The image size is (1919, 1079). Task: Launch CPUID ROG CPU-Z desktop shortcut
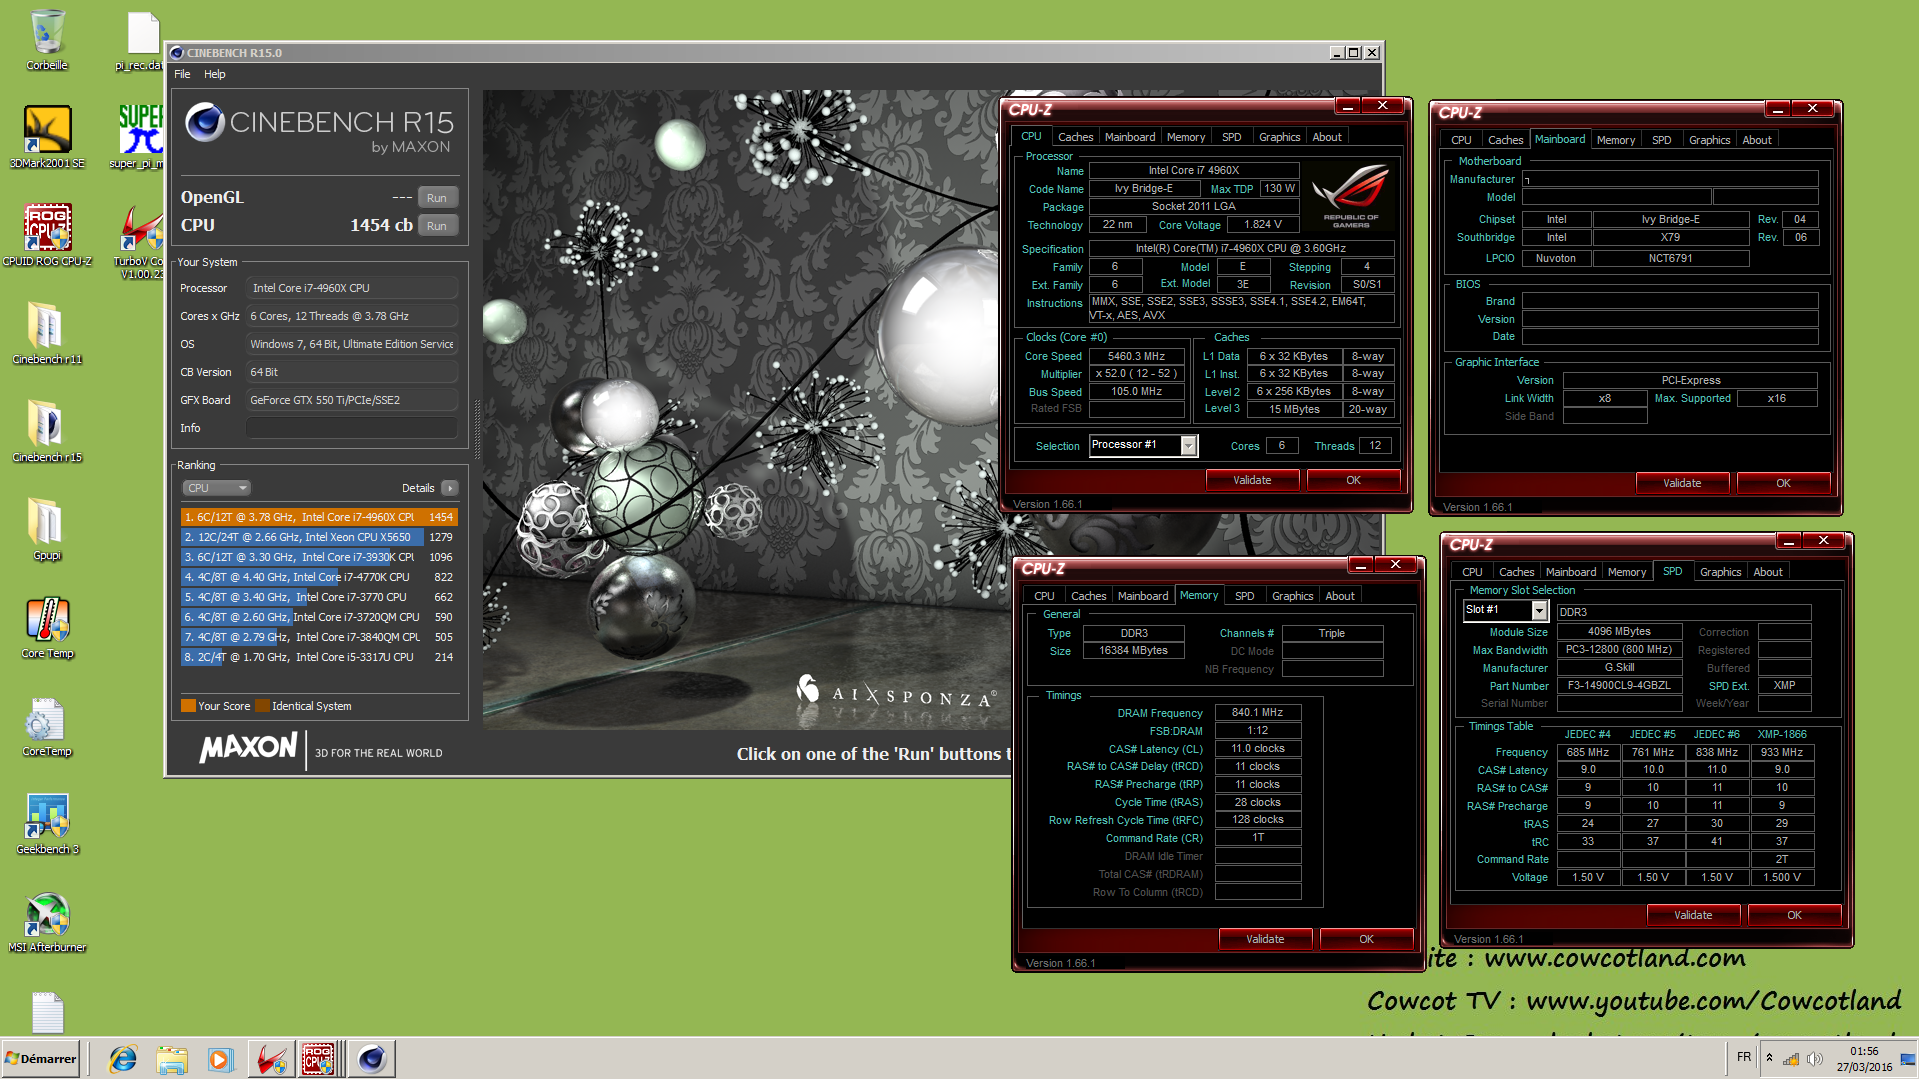(47, 235)
